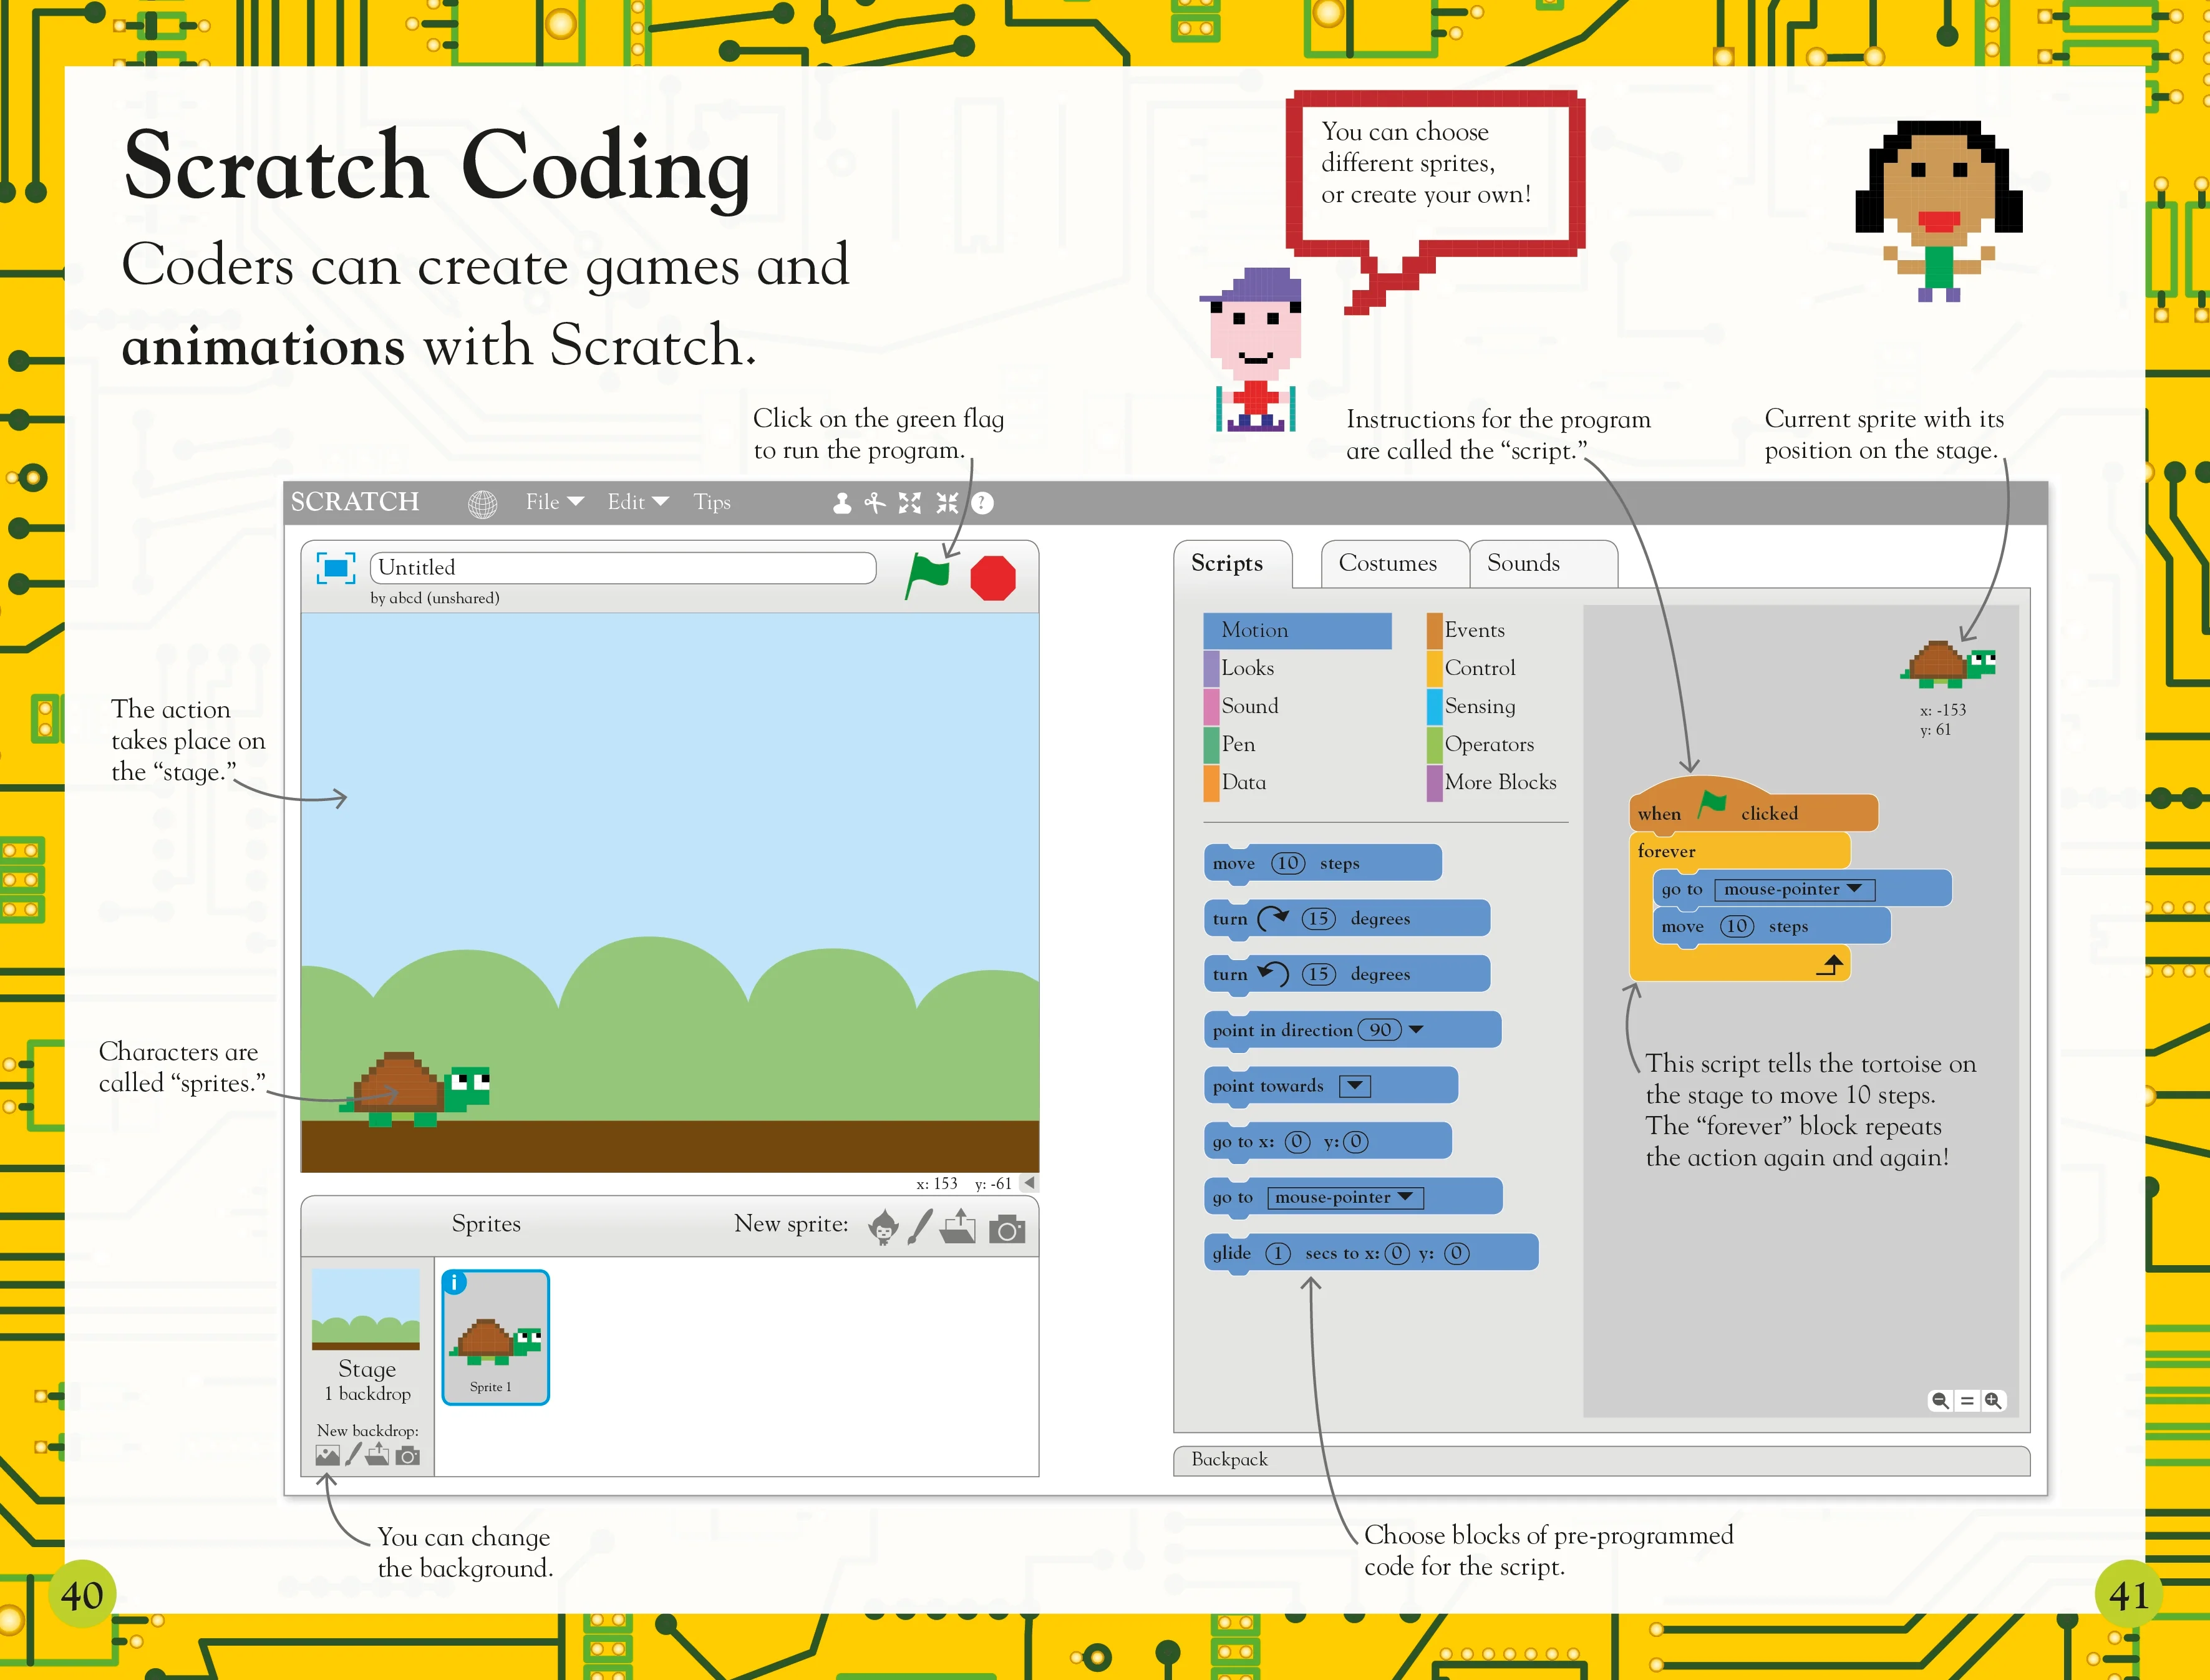
Task: Click steps value 10 in palette move block
Action: click(1288, 863)
